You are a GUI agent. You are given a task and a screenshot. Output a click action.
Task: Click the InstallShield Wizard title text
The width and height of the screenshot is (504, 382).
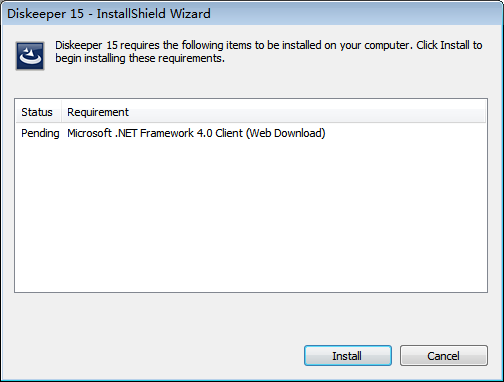(x=154, y=14)
